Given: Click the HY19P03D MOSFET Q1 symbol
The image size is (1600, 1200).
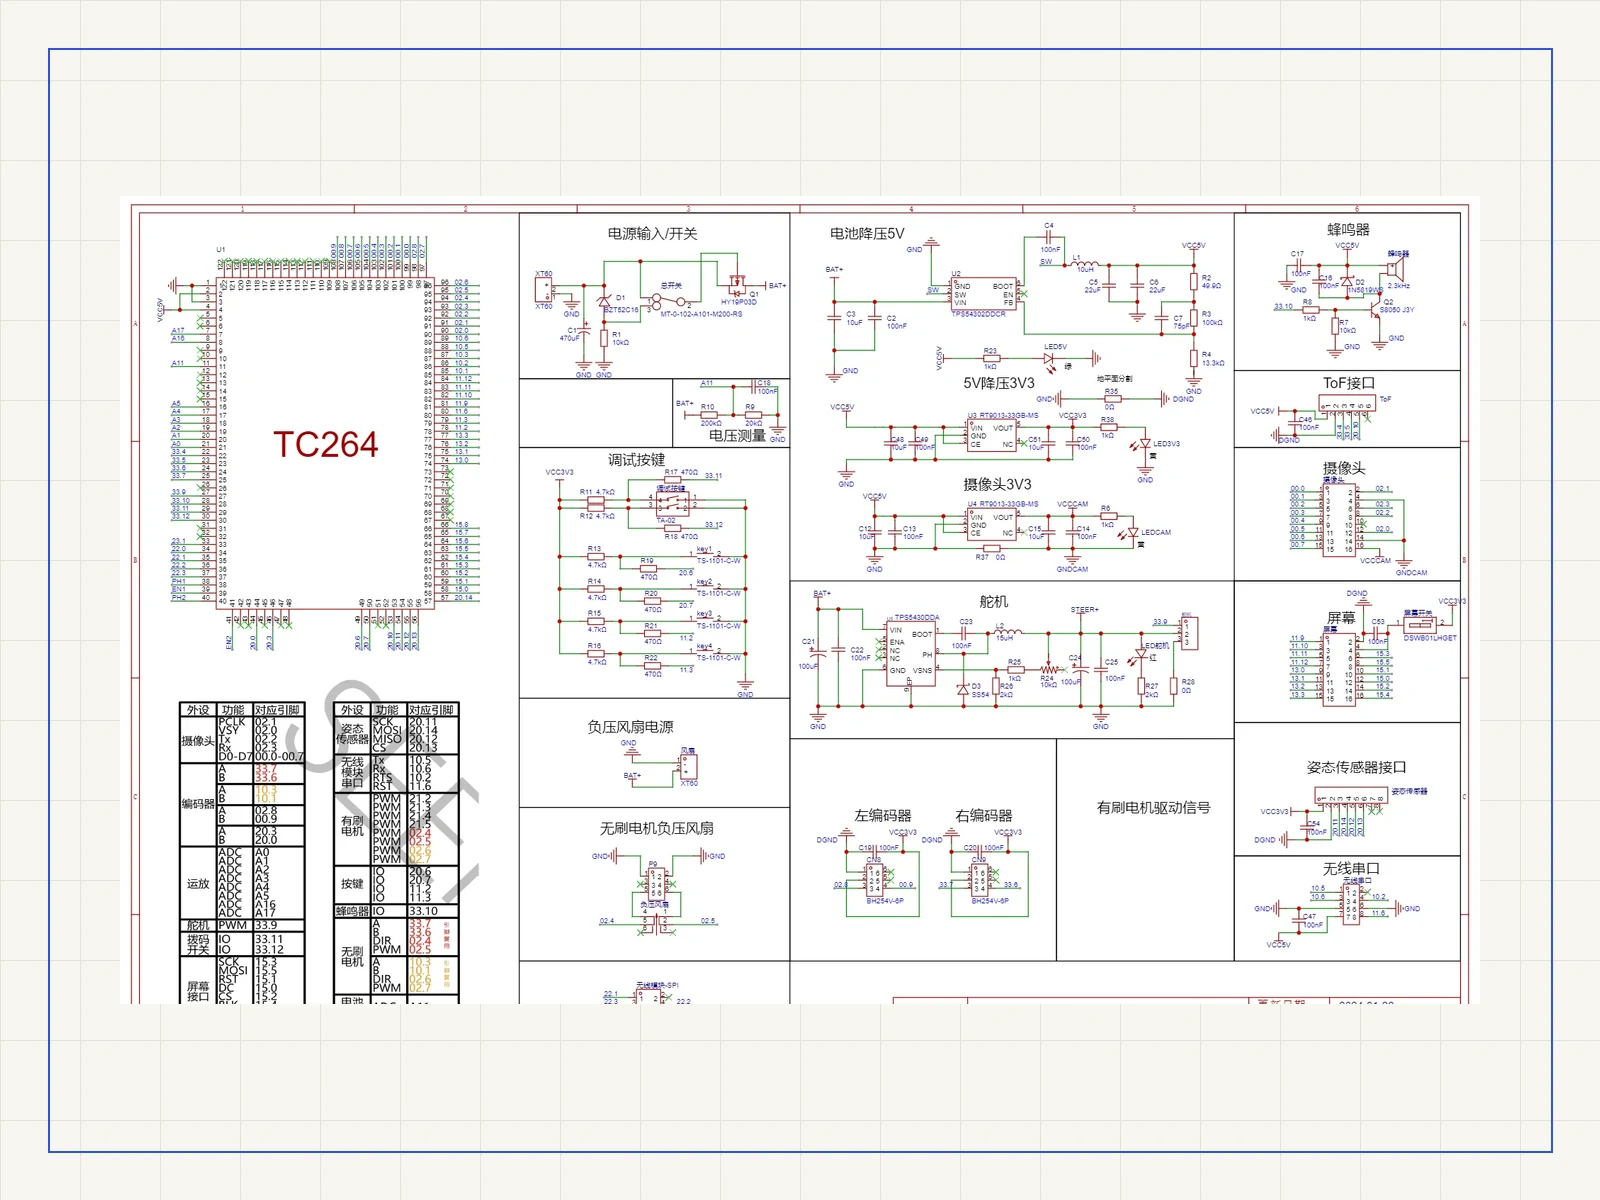Looking at the screenshot, I should [x=738, y=287].
